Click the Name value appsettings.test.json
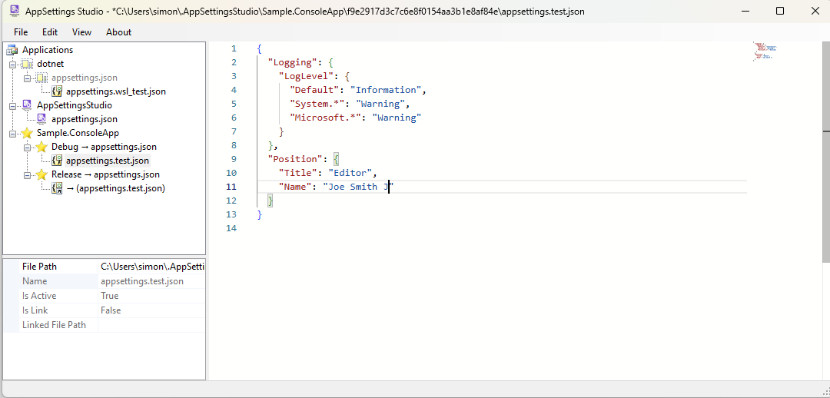 (x=142, y=281)
